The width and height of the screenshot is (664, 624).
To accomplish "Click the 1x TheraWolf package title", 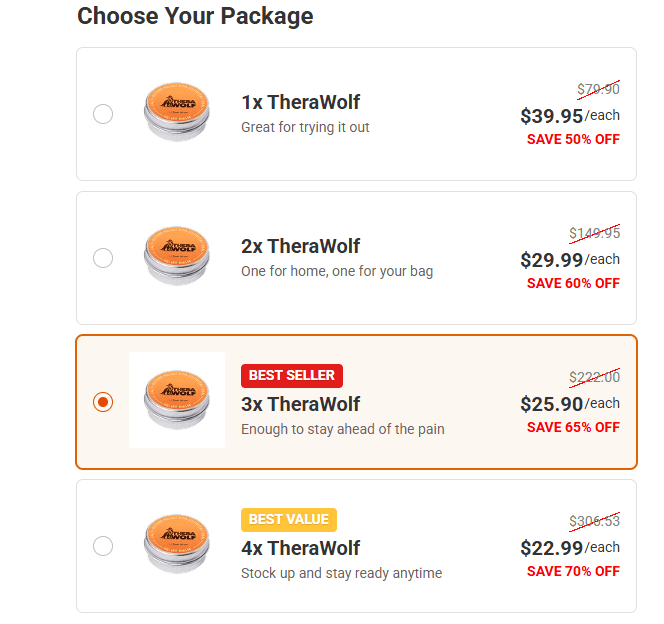I will 300,102.
